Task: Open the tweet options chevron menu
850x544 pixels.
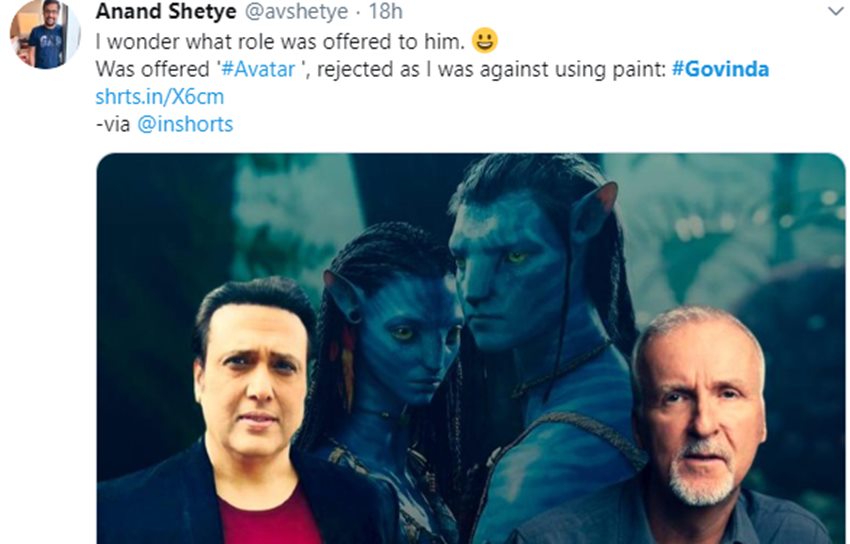Action: 835,11
